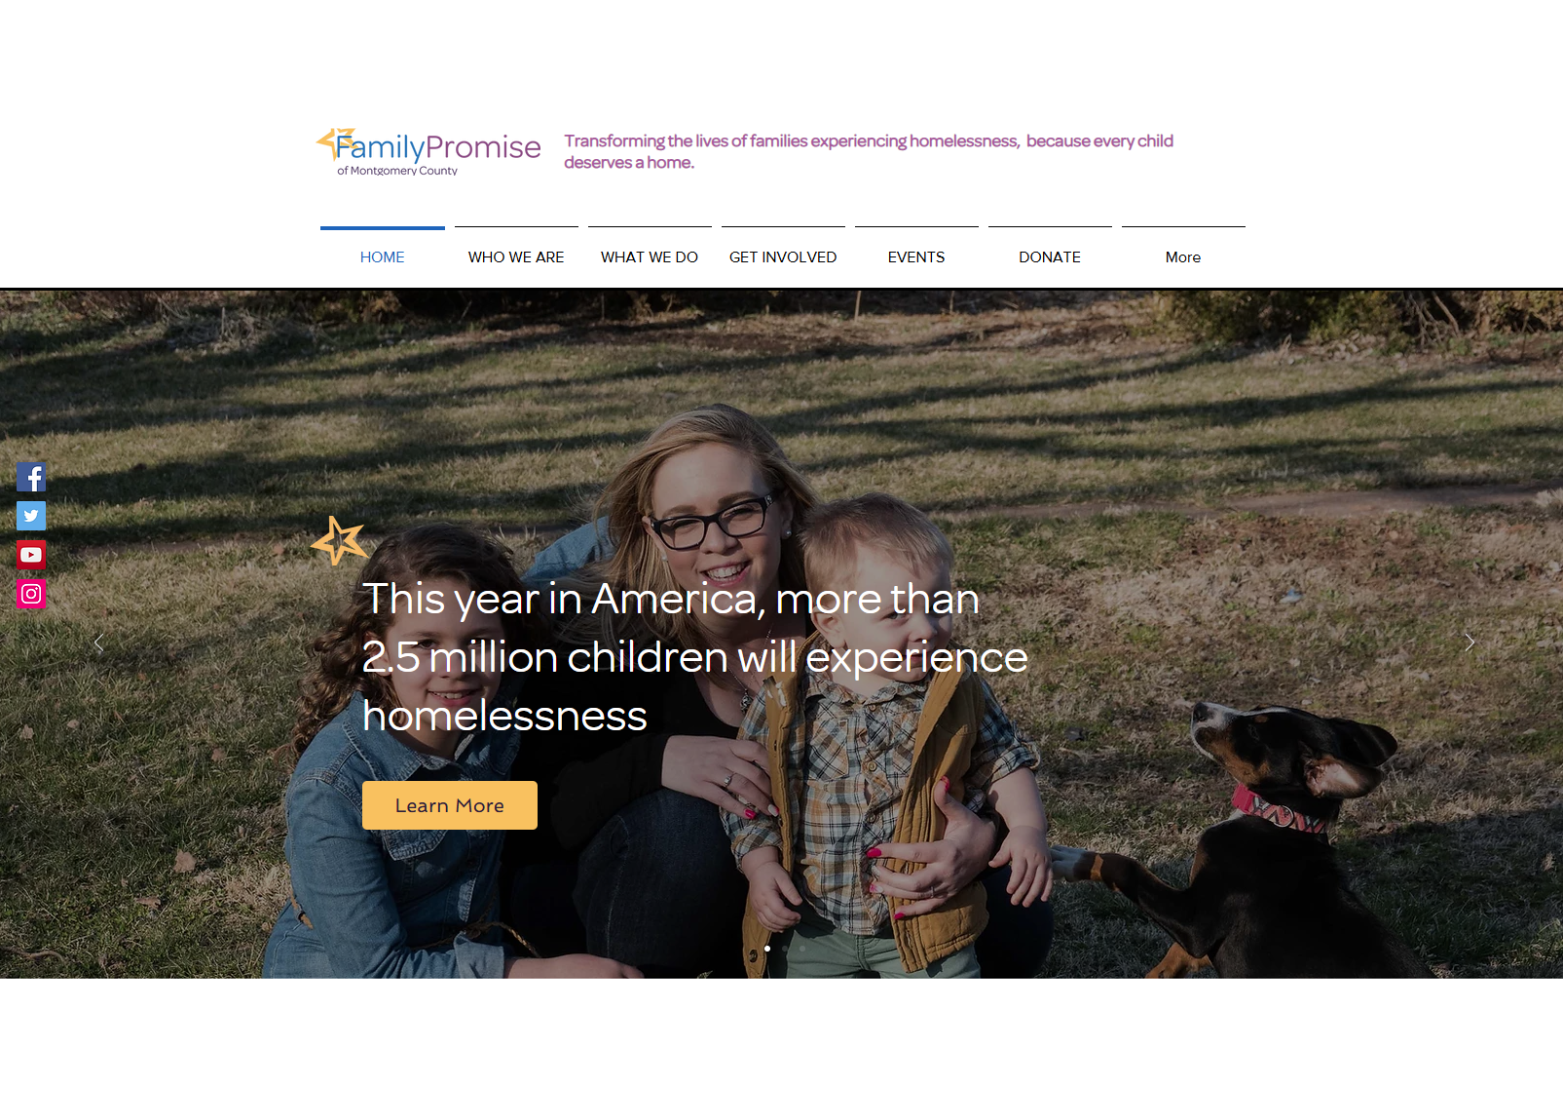The height and width of the screenshot is (1094, 1563).
Task: Click the gold star graphic above headline
Action: coord(339,541)
